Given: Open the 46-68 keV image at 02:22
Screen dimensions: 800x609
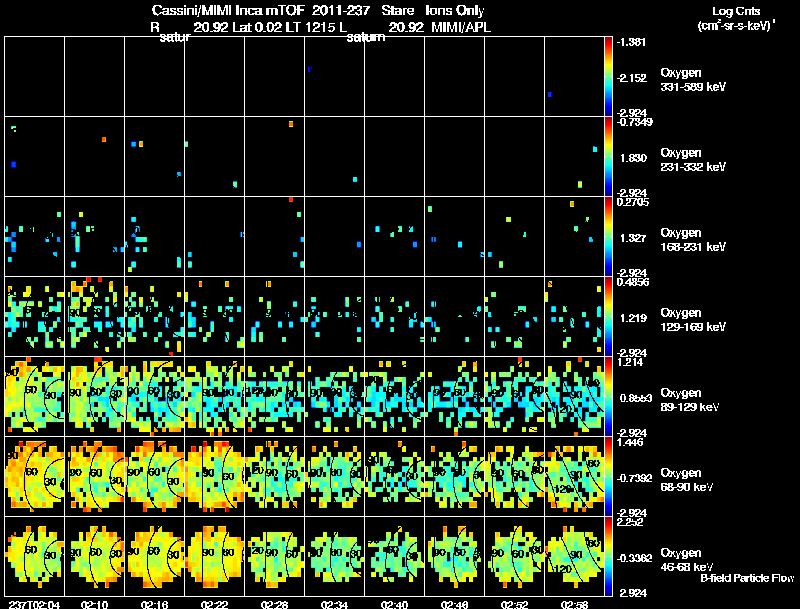Looking at the screenshot, I should pyautogui.click(x=215, y=556).
